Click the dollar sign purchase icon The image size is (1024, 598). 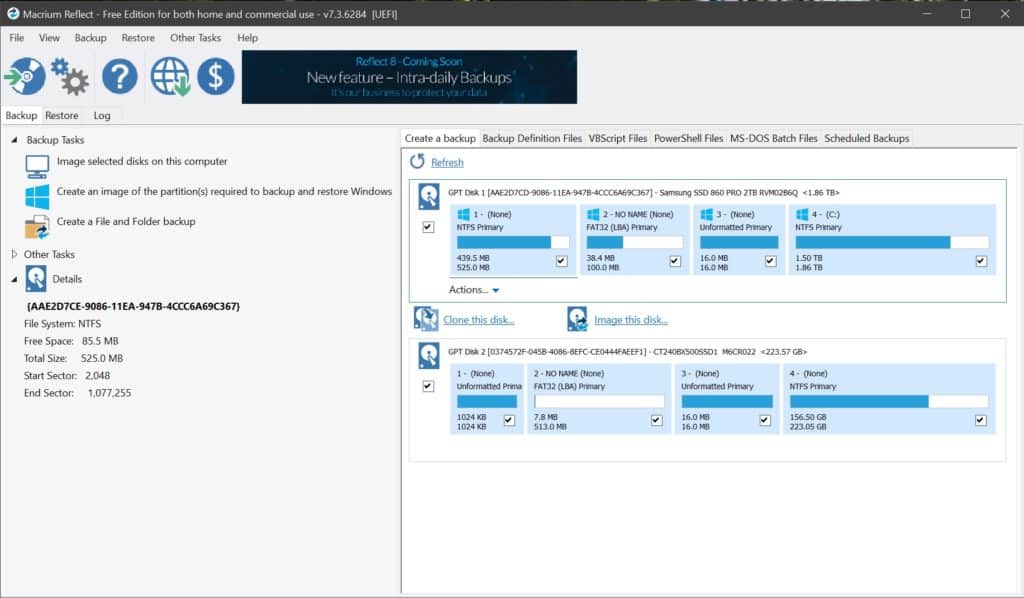(216, 76)
